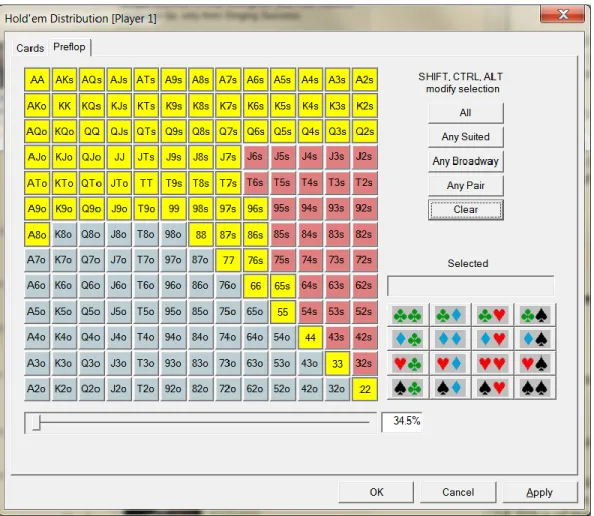Toggle the 22 hand cell
Viewport: 594px width, 516px height.
point(364,389)
